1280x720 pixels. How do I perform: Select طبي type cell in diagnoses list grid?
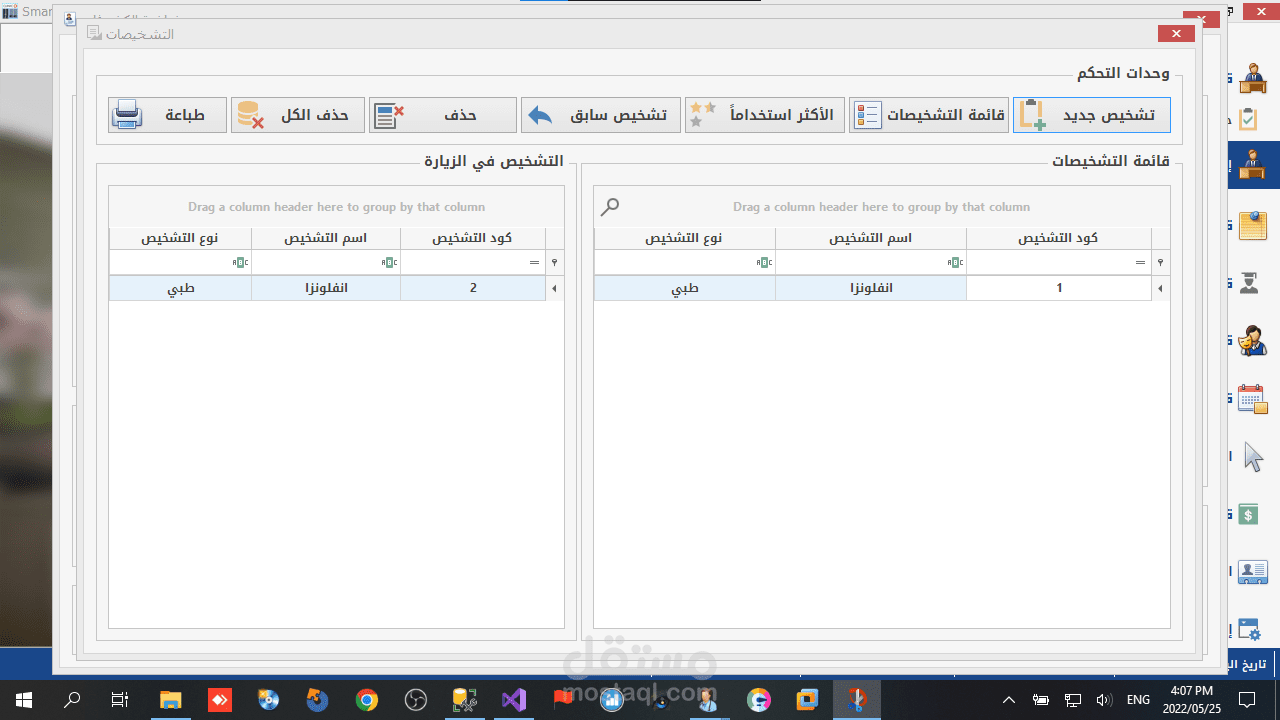[685, 288]
